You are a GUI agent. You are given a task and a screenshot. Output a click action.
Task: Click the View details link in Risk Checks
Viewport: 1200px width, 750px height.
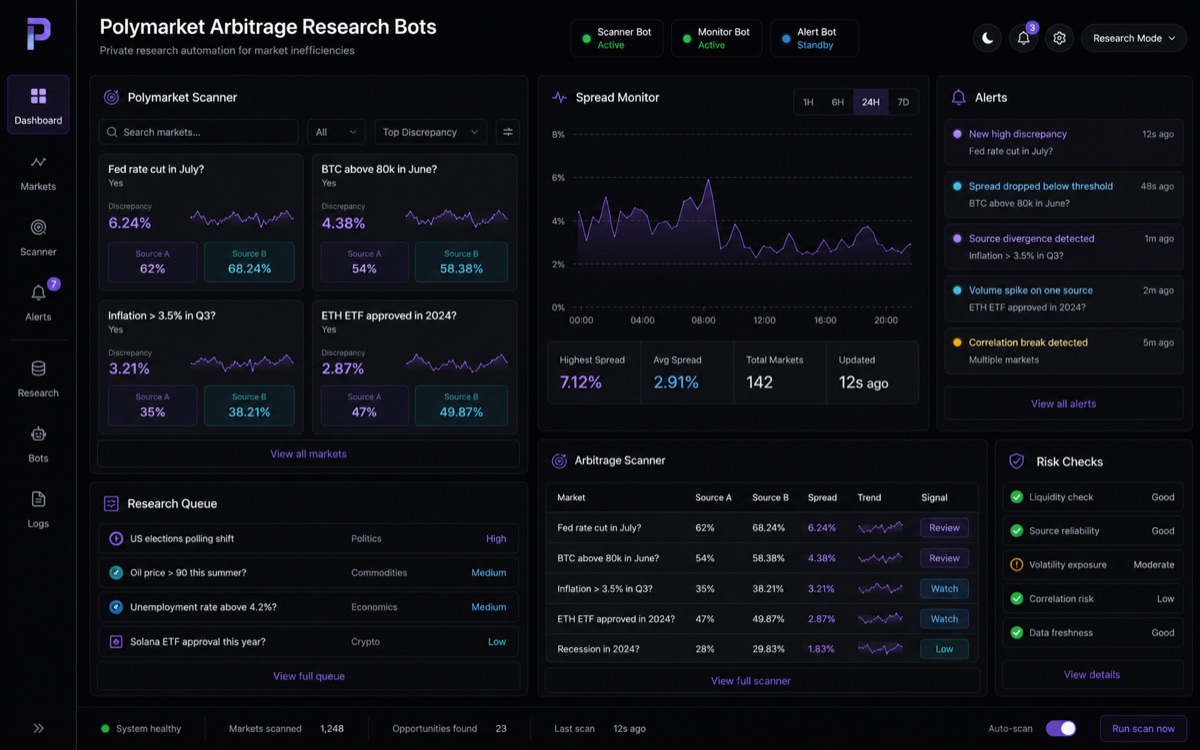[x=1092, y=675]
